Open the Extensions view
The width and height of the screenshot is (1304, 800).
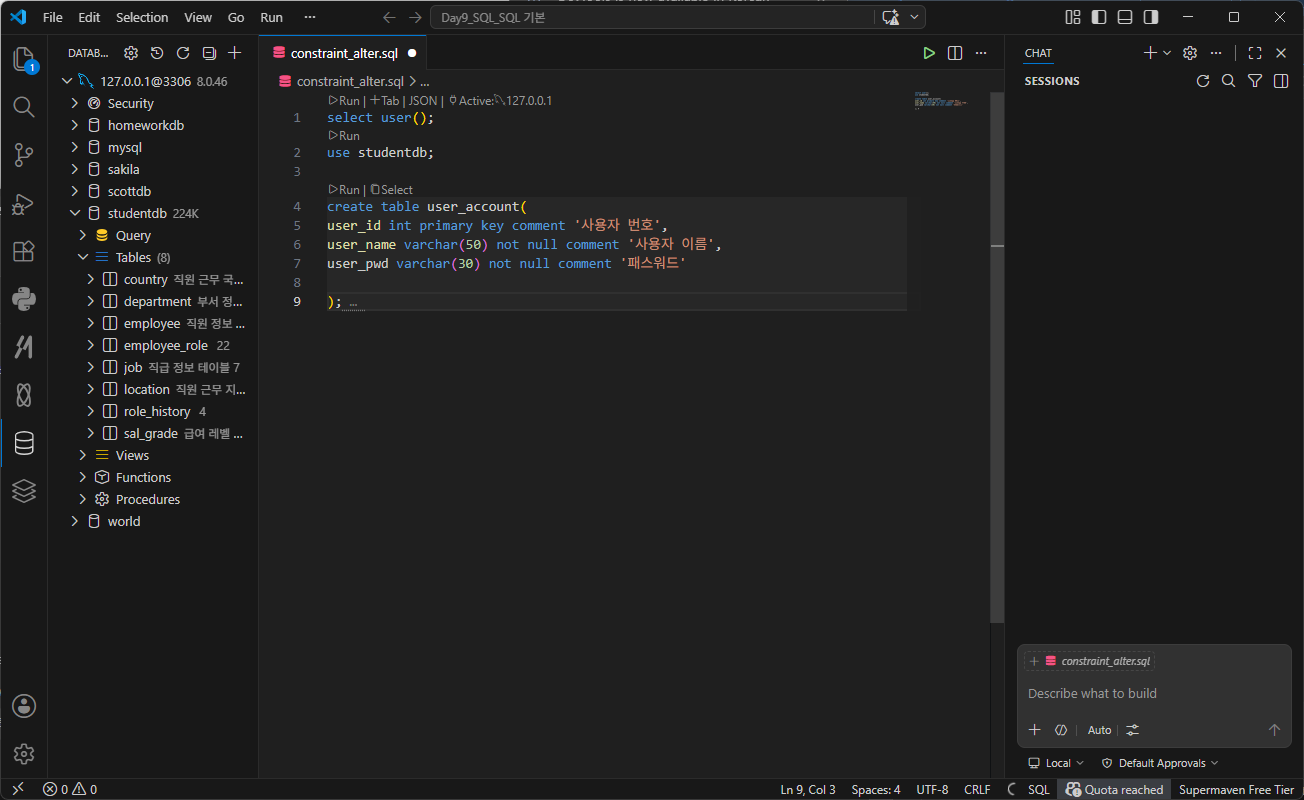24,251
